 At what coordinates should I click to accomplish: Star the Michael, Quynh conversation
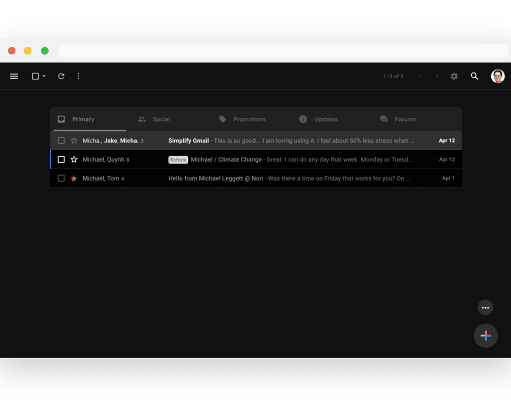(74, 160)
